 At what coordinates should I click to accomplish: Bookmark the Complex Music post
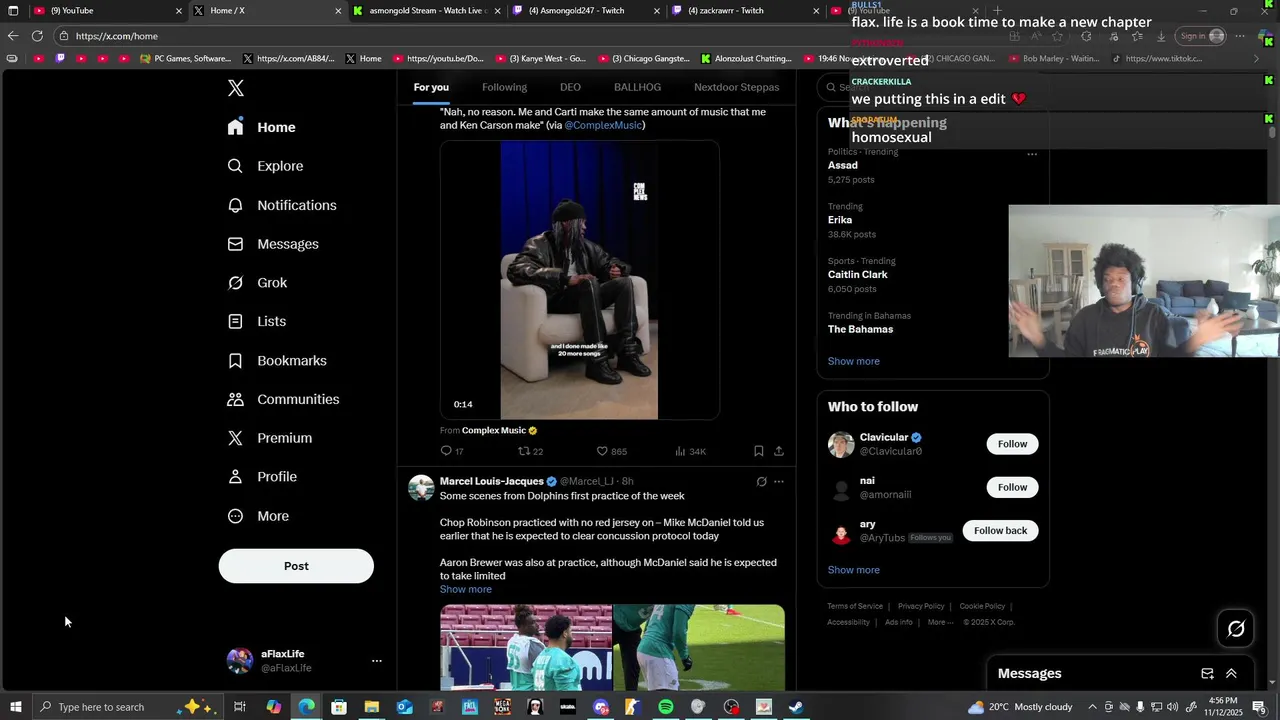click(759, 451)
